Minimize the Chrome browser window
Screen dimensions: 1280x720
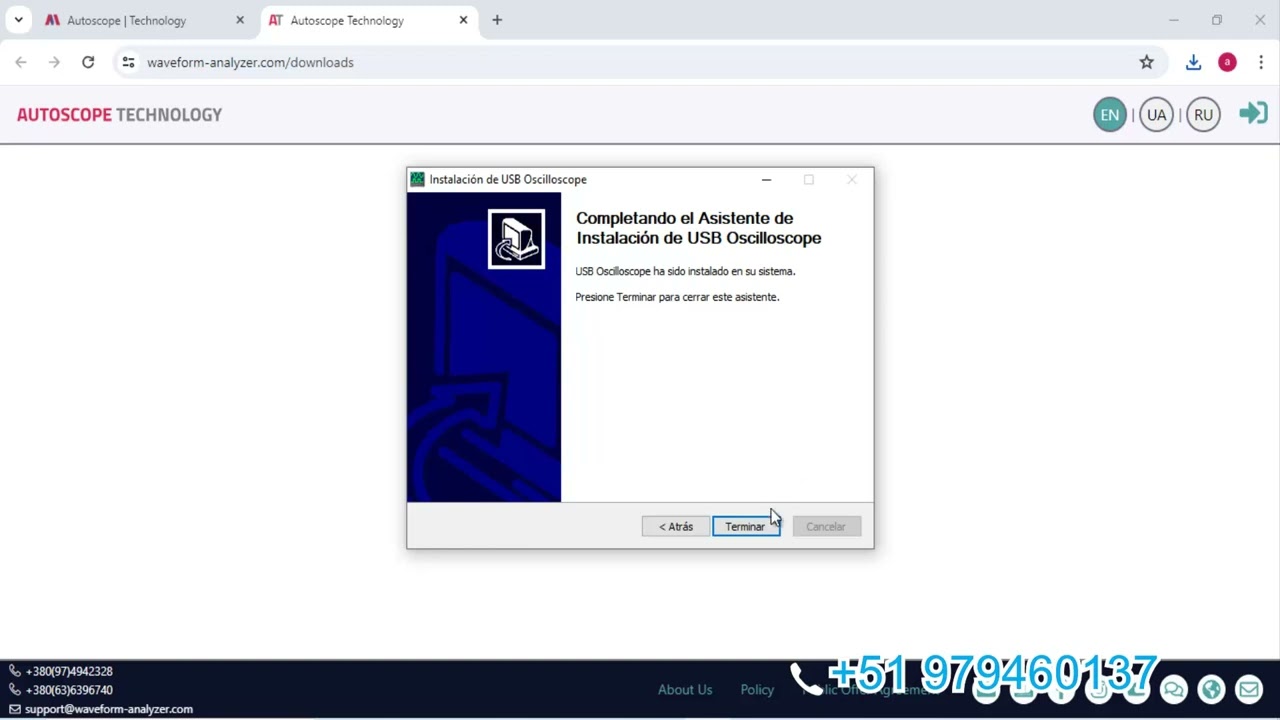(1174, 20)
